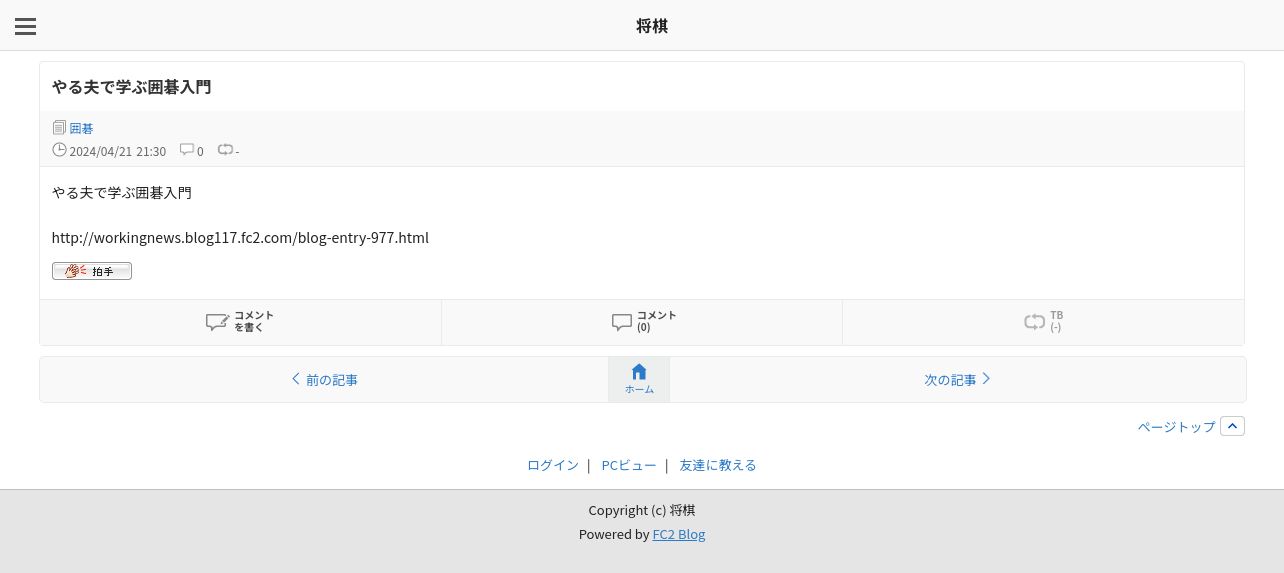Switch to PCビュー
1284x573 pixels.
629,465
